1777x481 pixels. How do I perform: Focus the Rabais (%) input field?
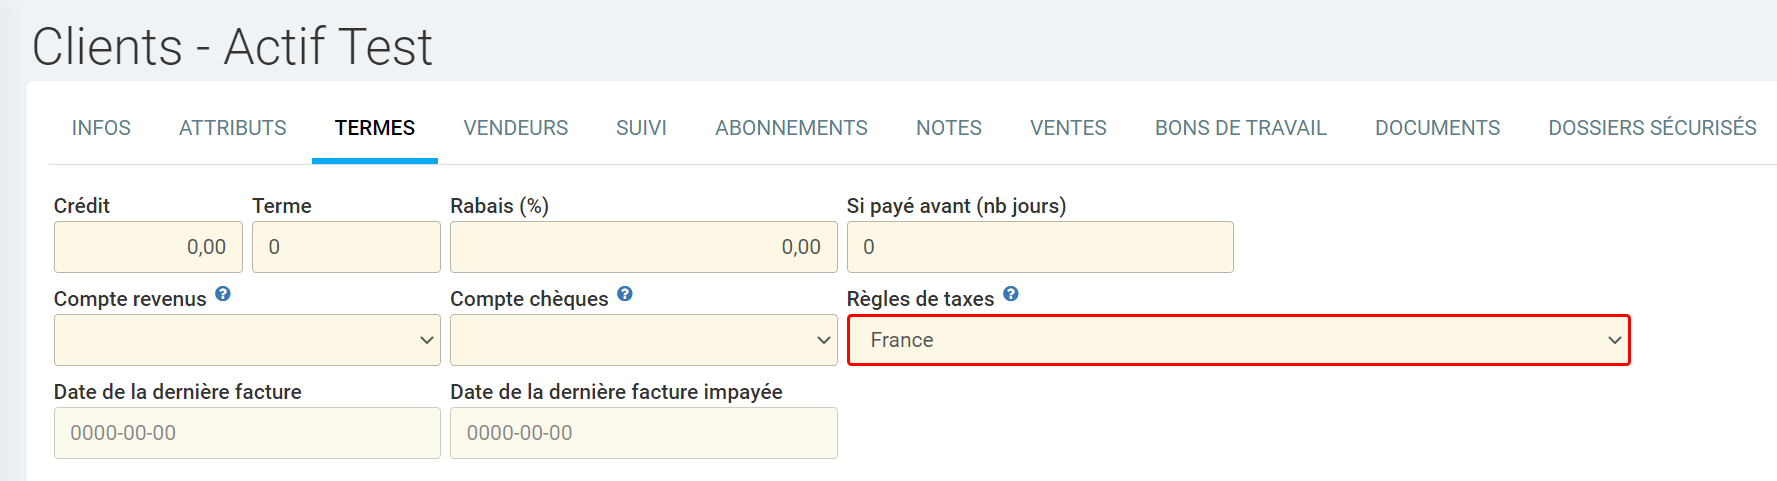[x=643, y=247]
